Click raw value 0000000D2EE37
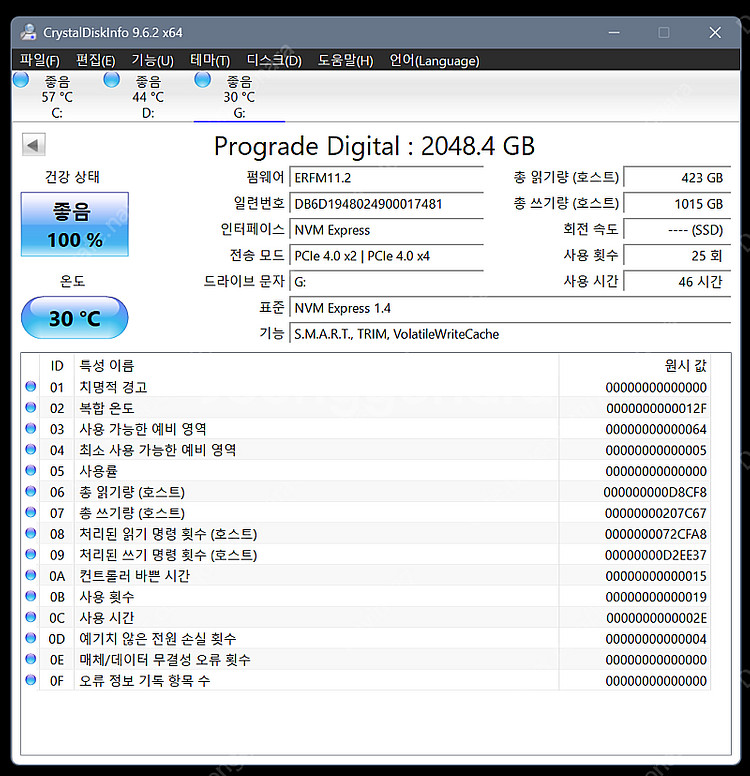The height and width of the screenshot is (776, 750). coord(655,555)
